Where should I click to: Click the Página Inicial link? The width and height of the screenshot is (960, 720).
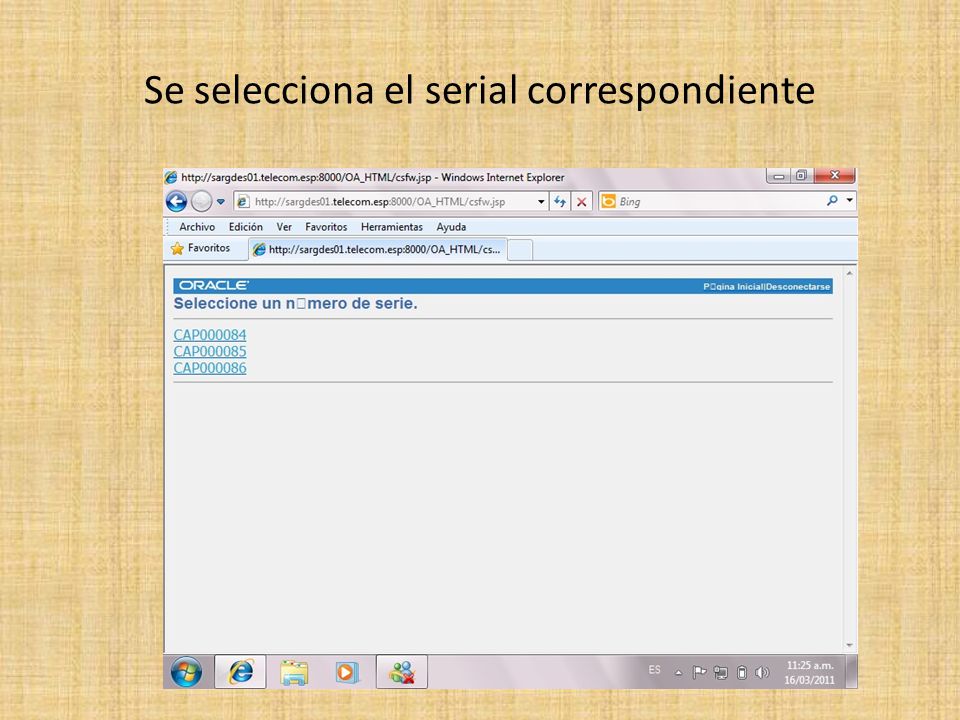[732, 287]
